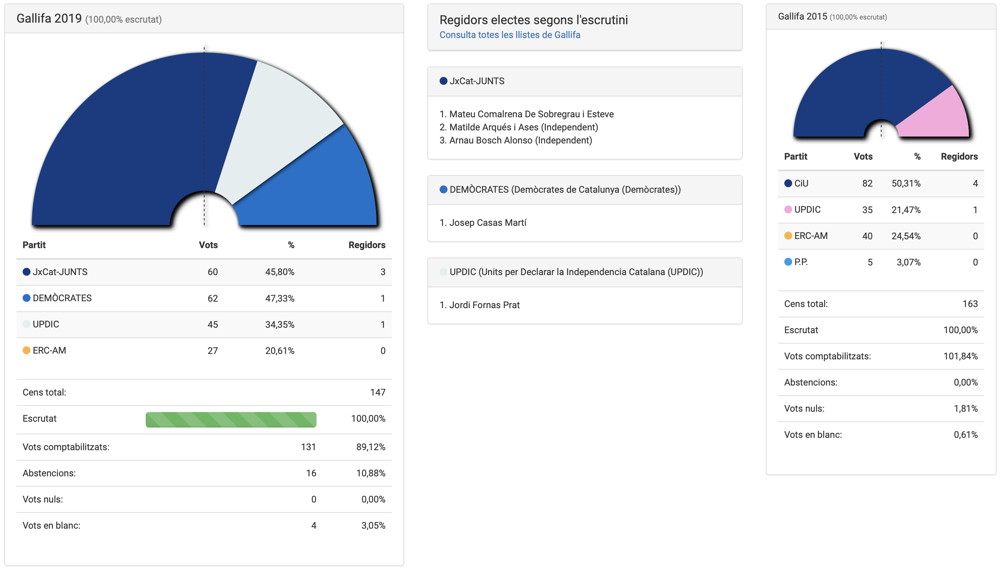
Task: Click the UPDIC pink dot in 2015 table
Action: coord(788,210)
